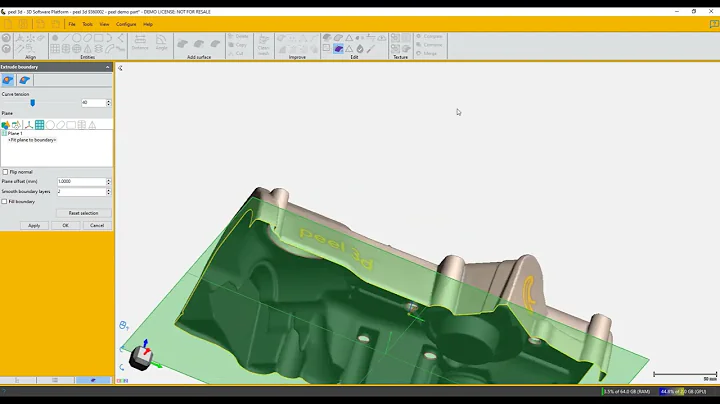
Task: Click the first colored shapes icon in Plane toolbar
Action: [6, 125]
